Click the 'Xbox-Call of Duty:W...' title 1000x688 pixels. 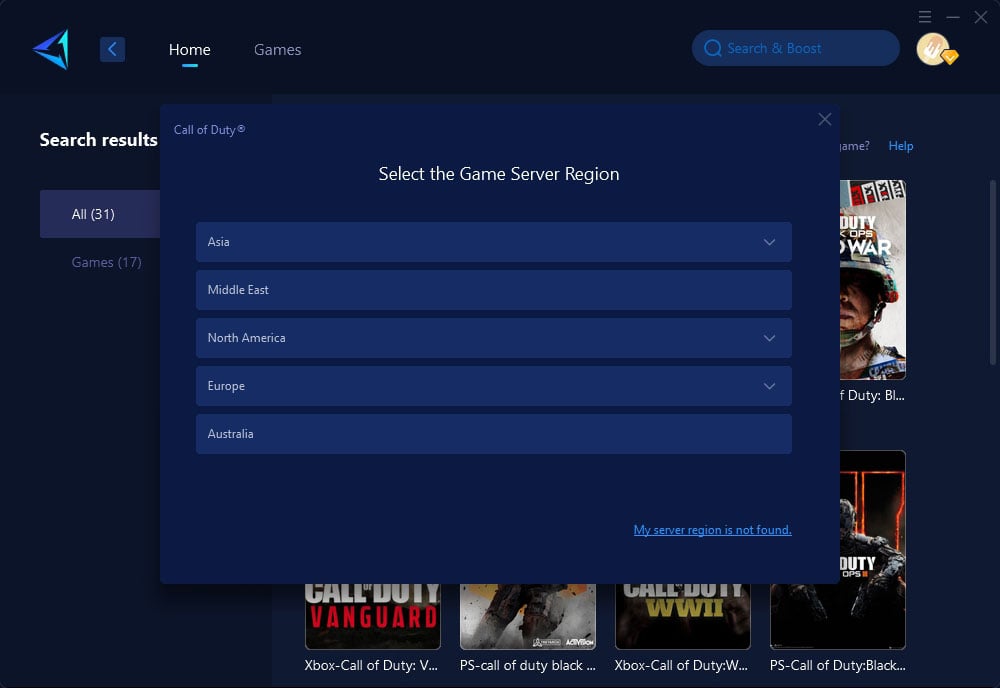point(681,665)
